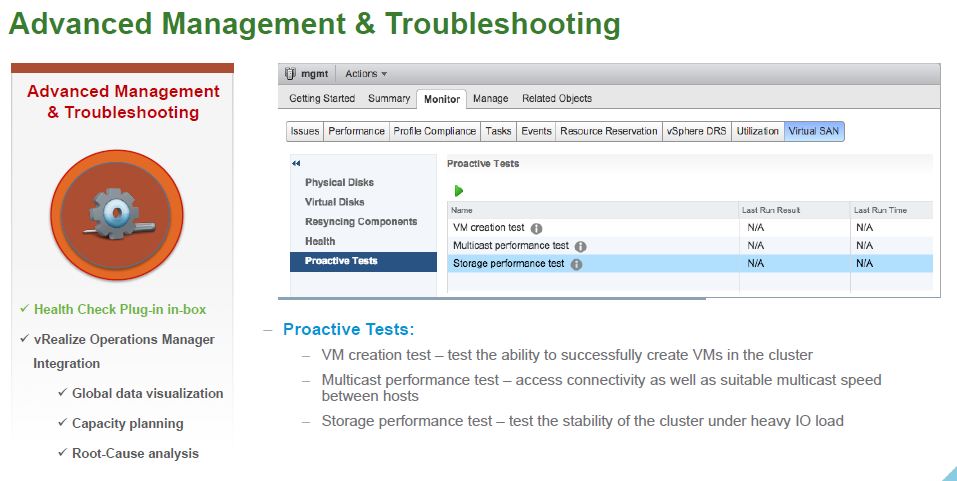957x481 pixels.
Task: Open the Related Objects tab
Action: [556, 98]
